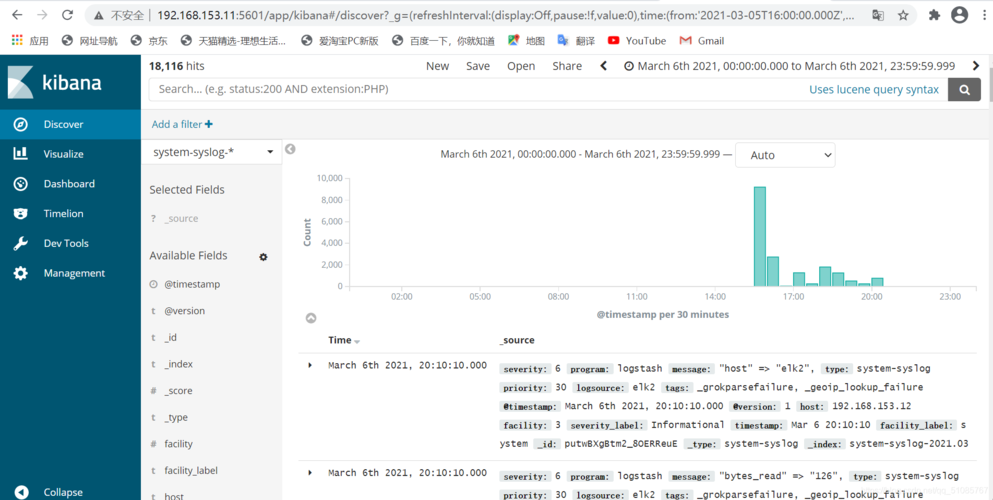
Task: Click the Kibana logo
Action: pos(54,83)
